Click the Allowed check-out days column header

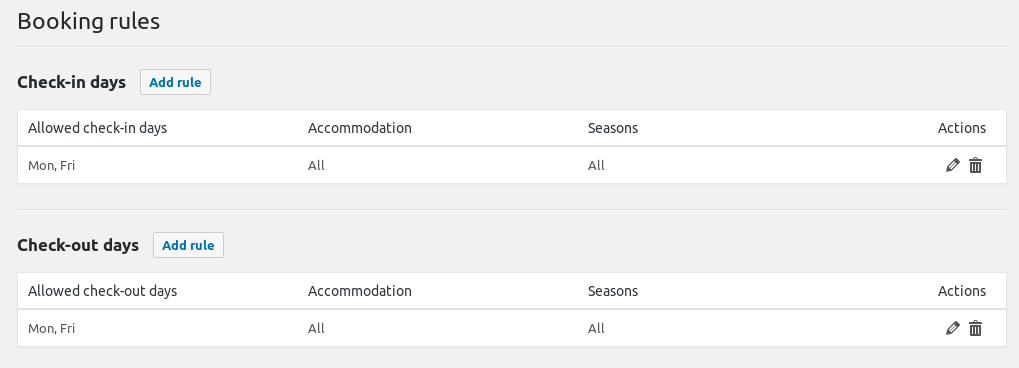(103, 291)
